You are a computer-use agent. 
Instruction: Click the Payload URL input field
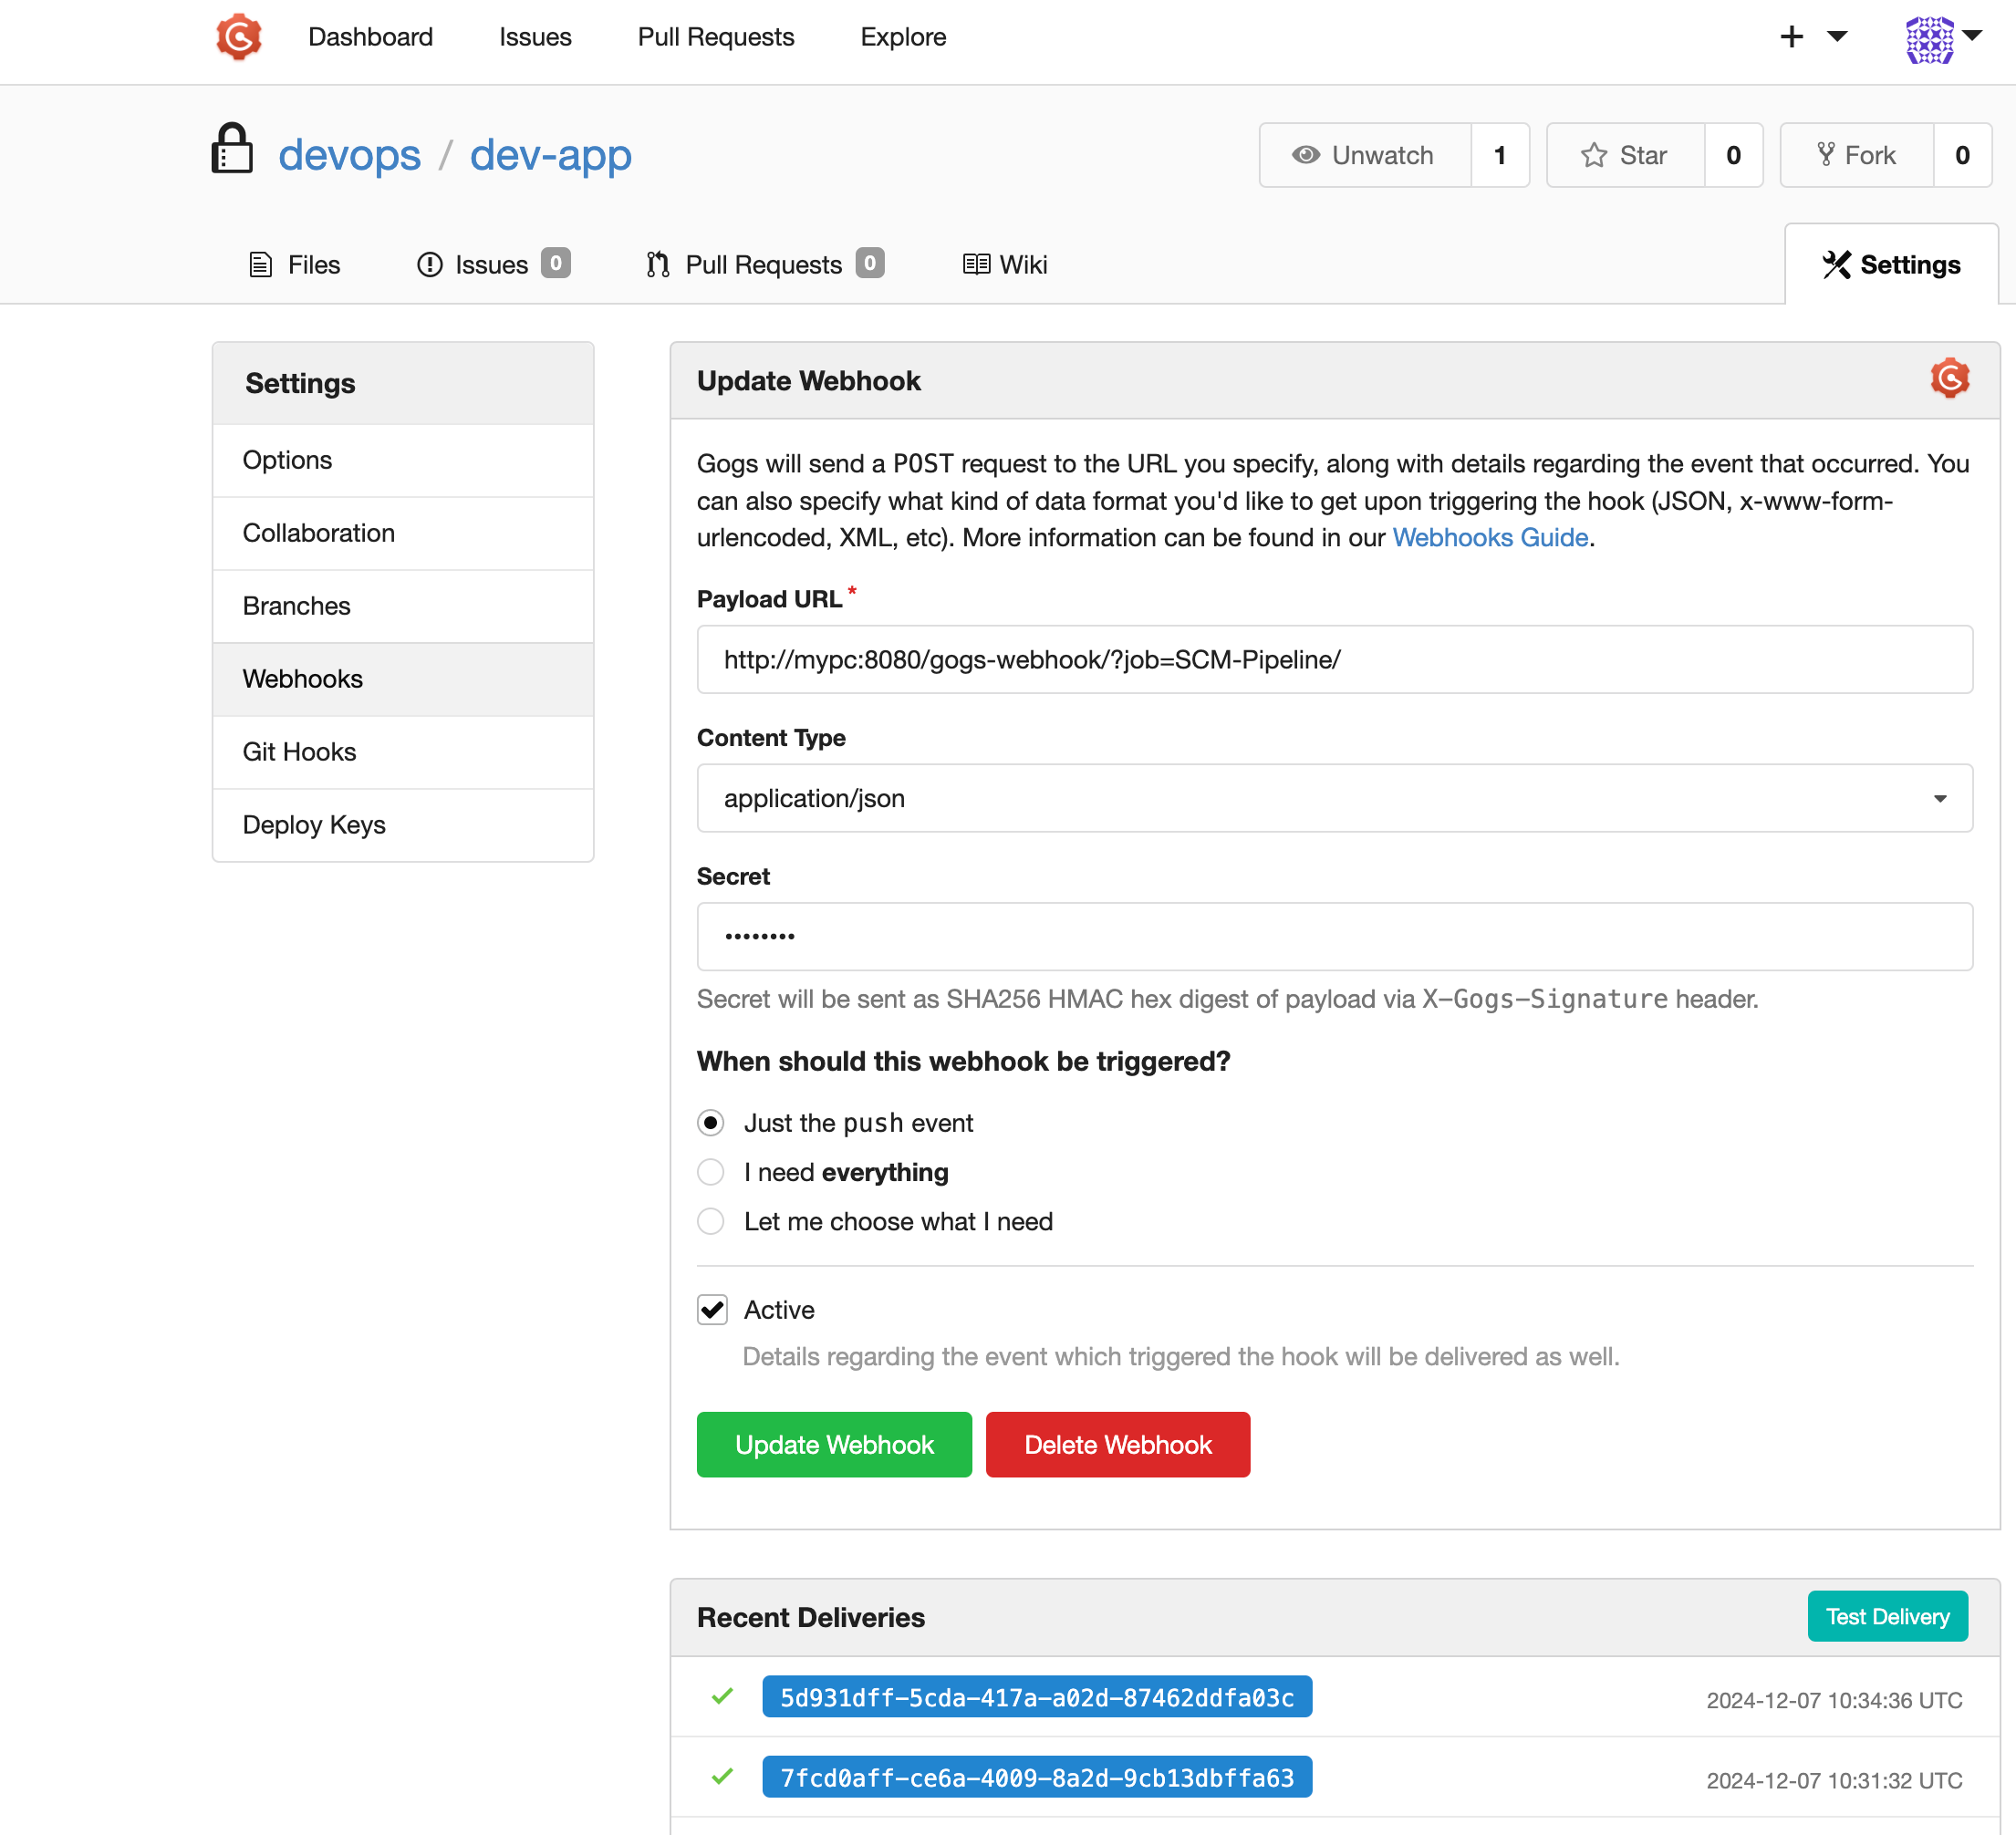(1334, 660)
